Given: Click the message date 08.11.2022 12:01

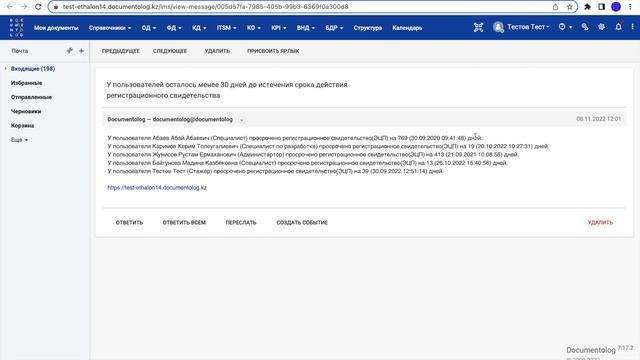Looking at the screenshot, I should (x=598, y=119).
